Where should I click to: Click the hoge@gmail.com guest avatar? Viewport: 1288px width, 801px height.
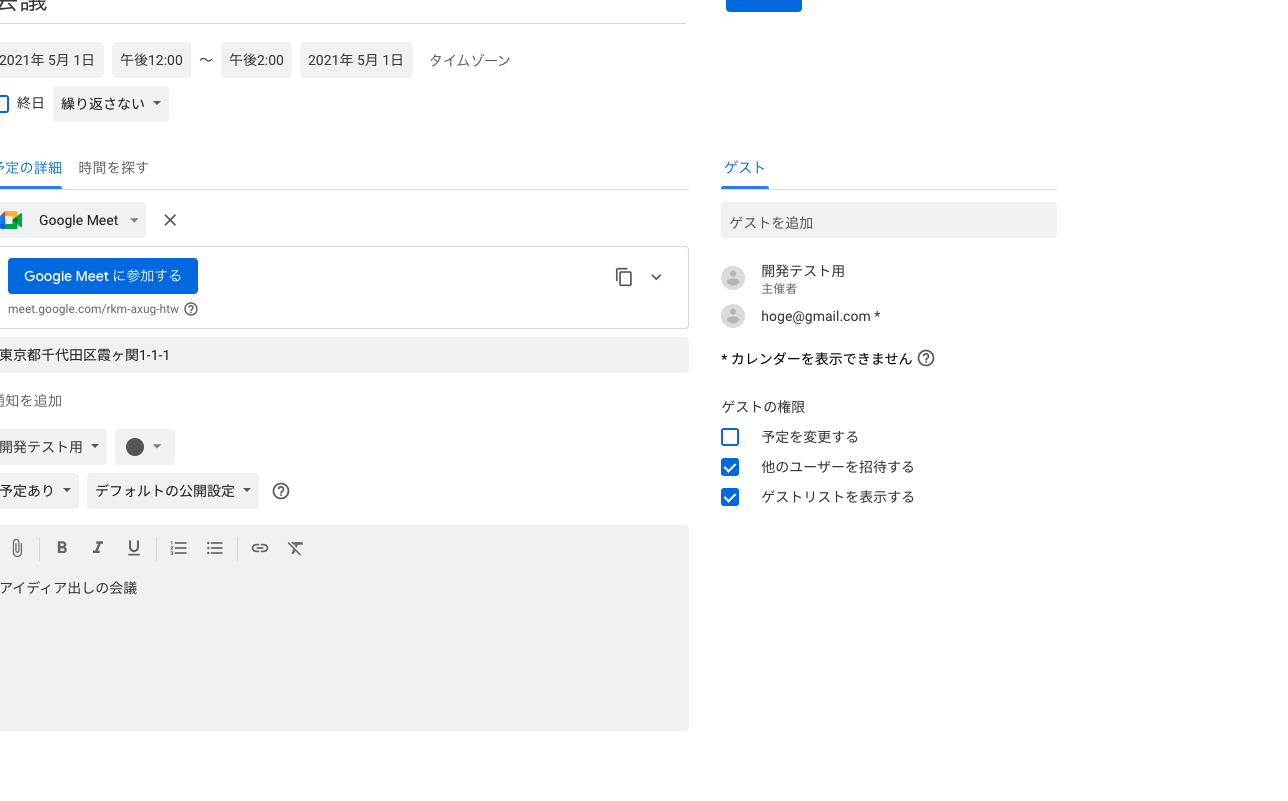click(x=733, y=316)
